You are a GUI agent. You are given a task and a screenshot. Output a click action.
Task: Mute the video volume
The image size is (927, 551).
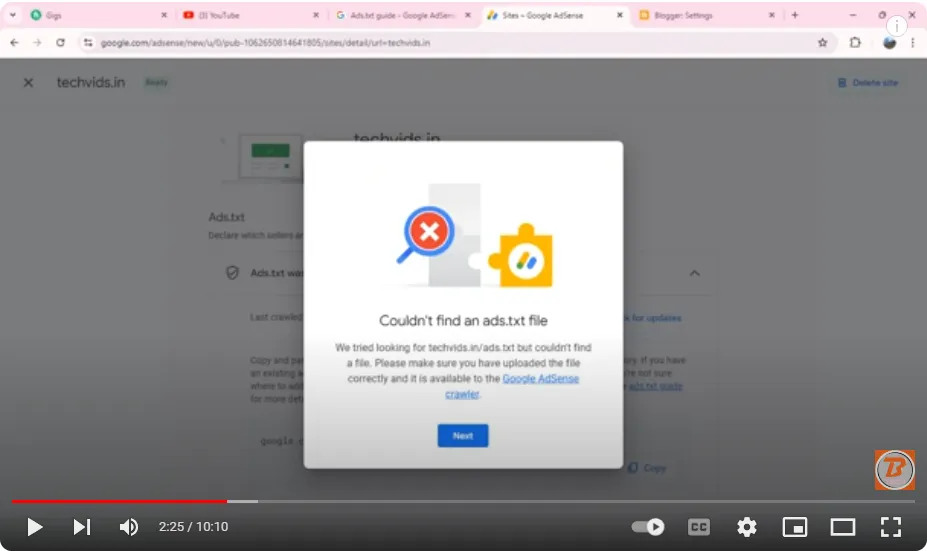pyautogui.click(x=128, y=527)
